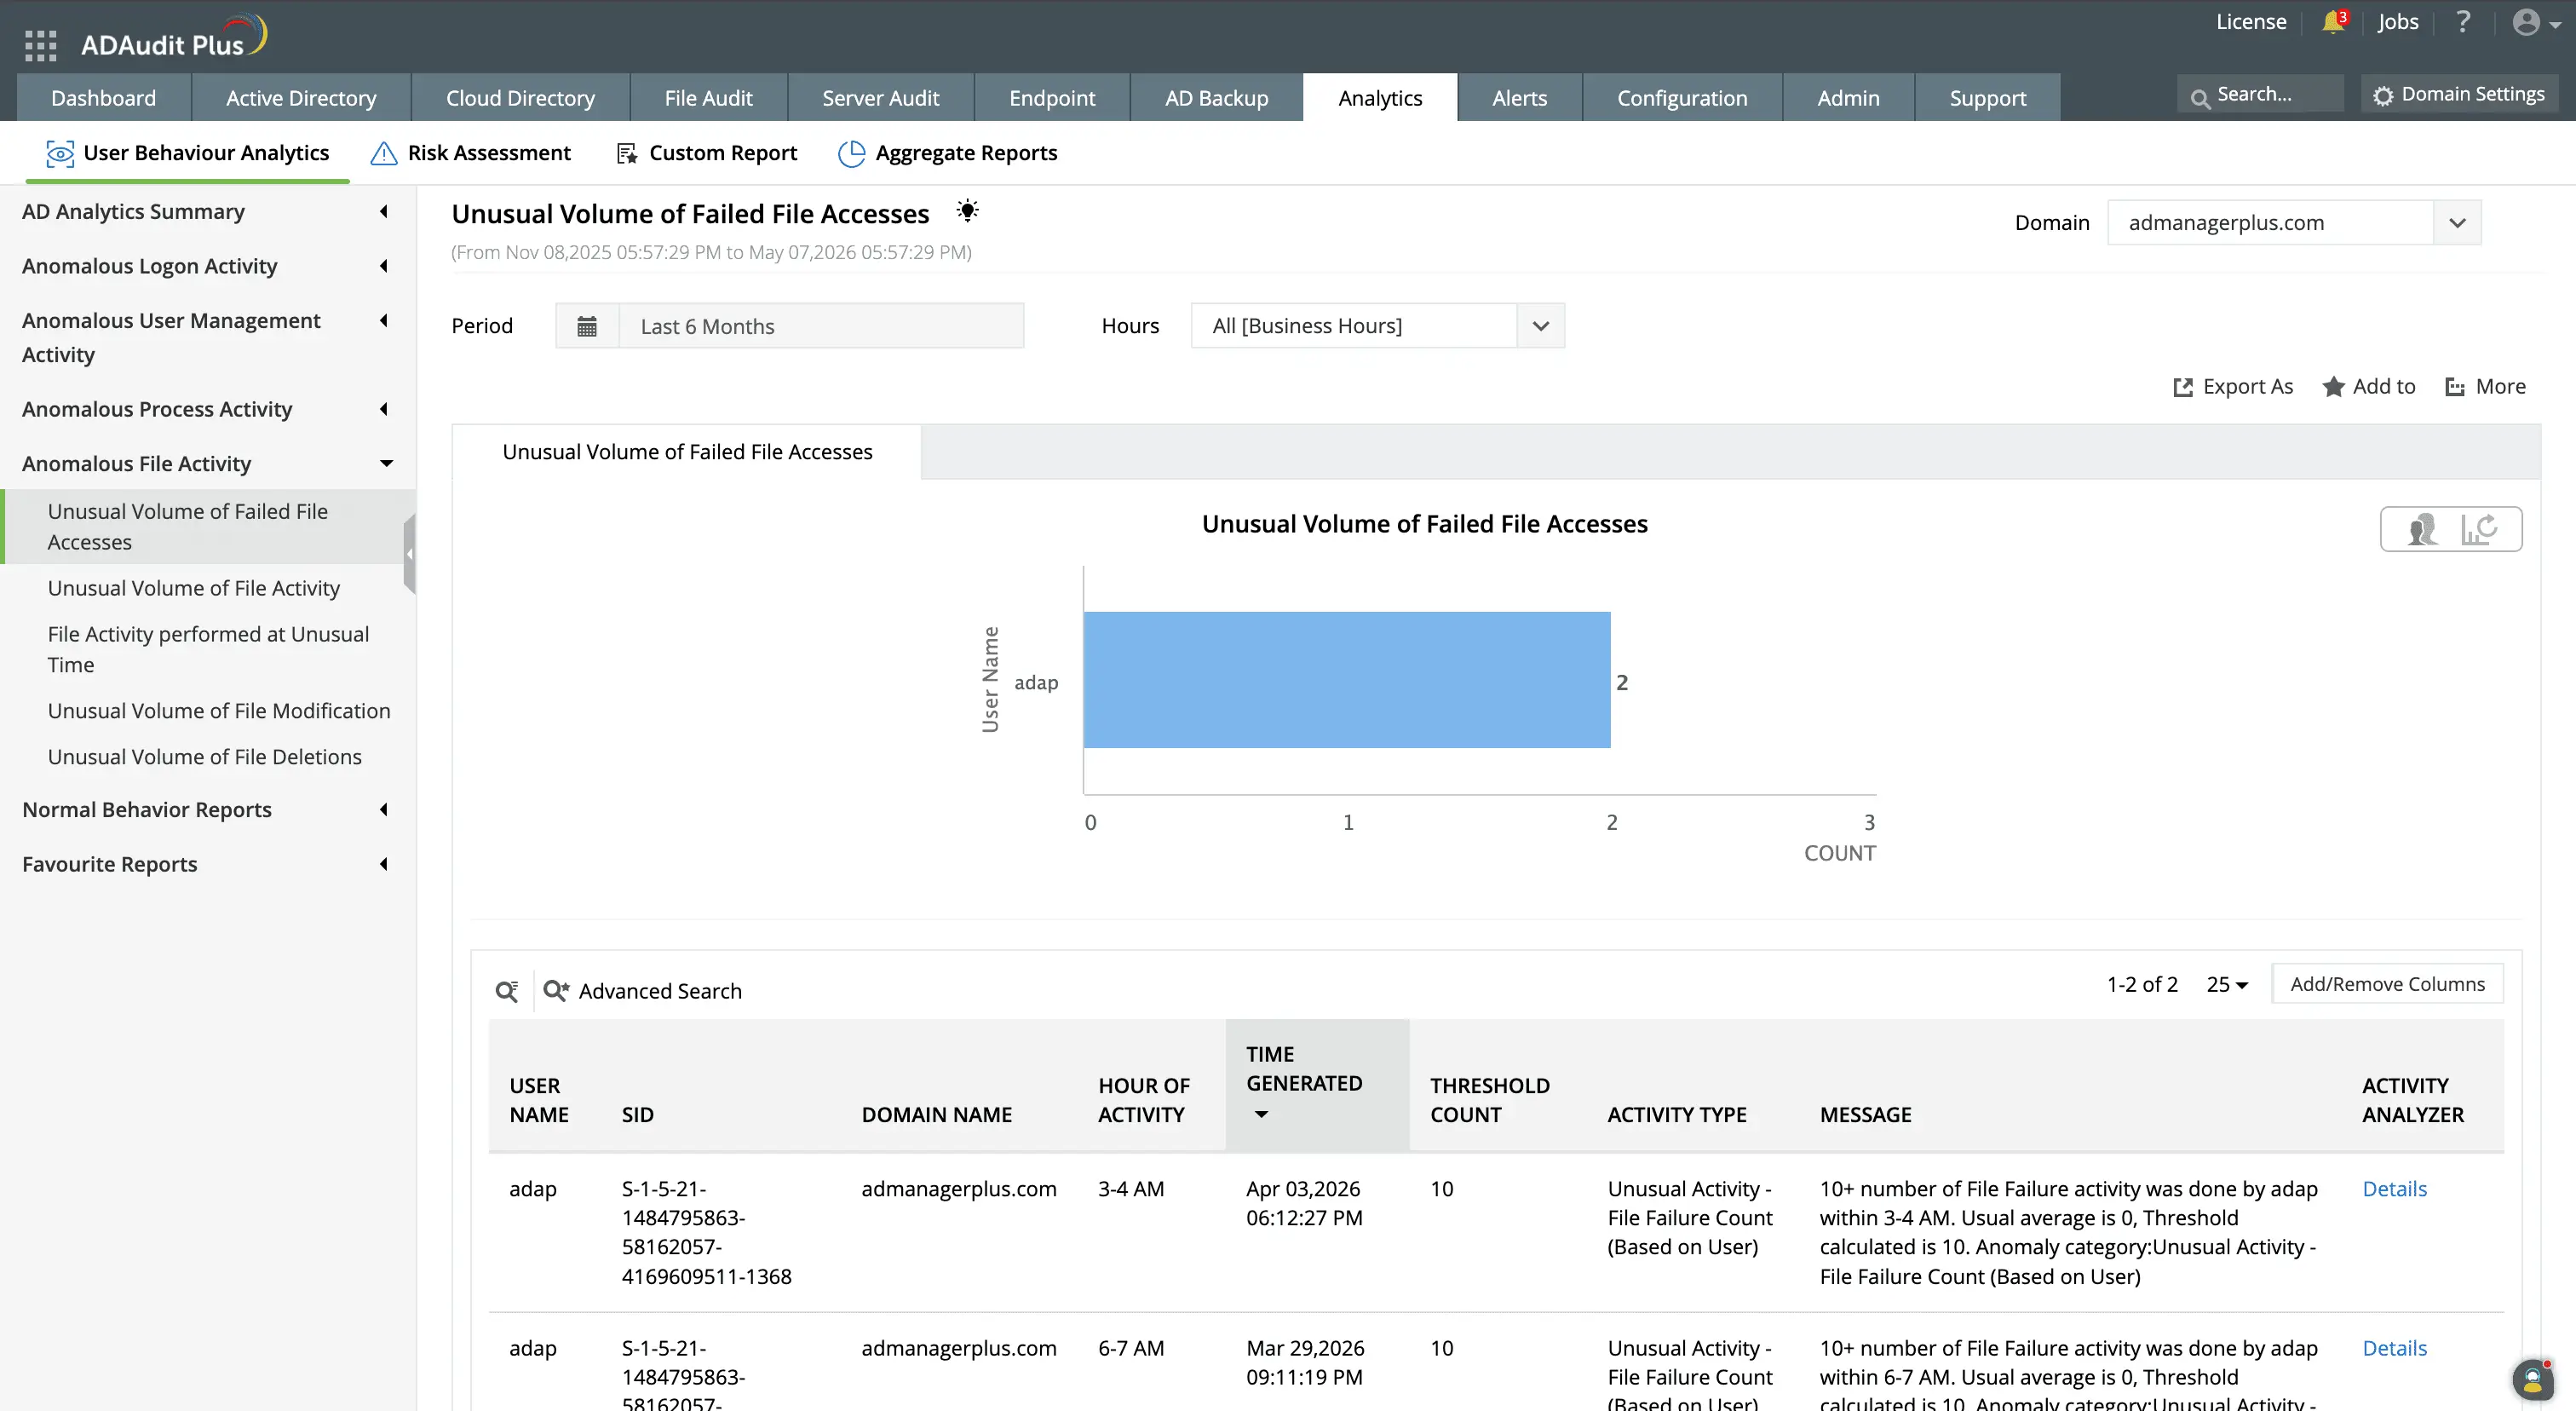The image size is (2576, 1411).
Task: Click the Last 6 Months period field
Action: pyautogui.click(x=821, y=326)
